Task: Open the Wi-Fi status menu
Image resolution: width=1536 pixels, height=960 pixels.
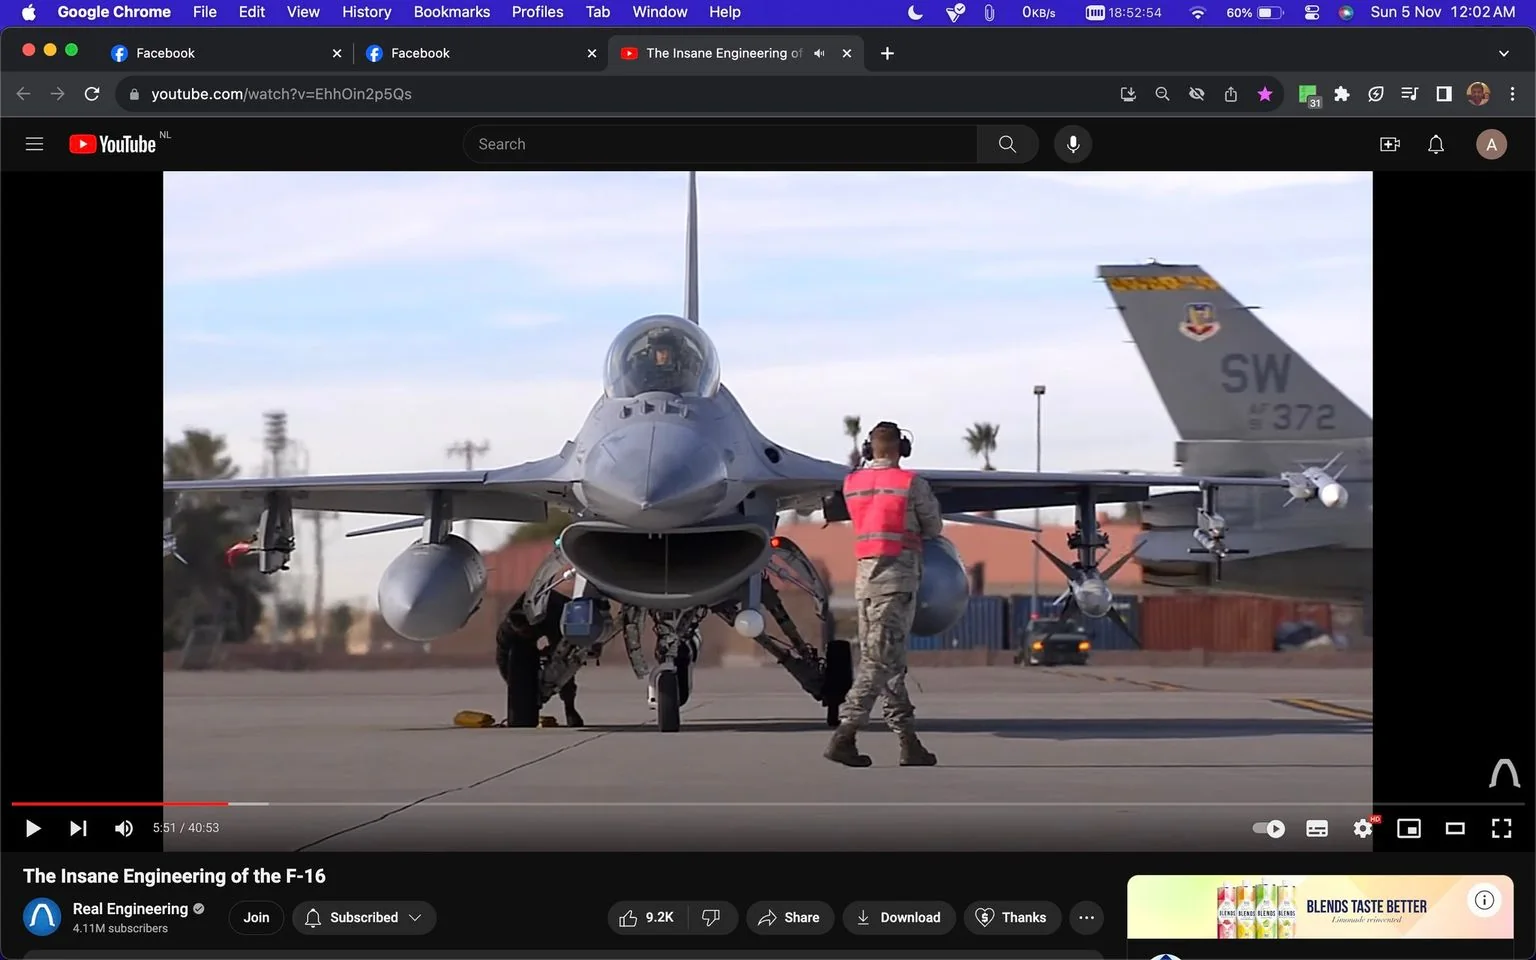Action: [1197, 12]
